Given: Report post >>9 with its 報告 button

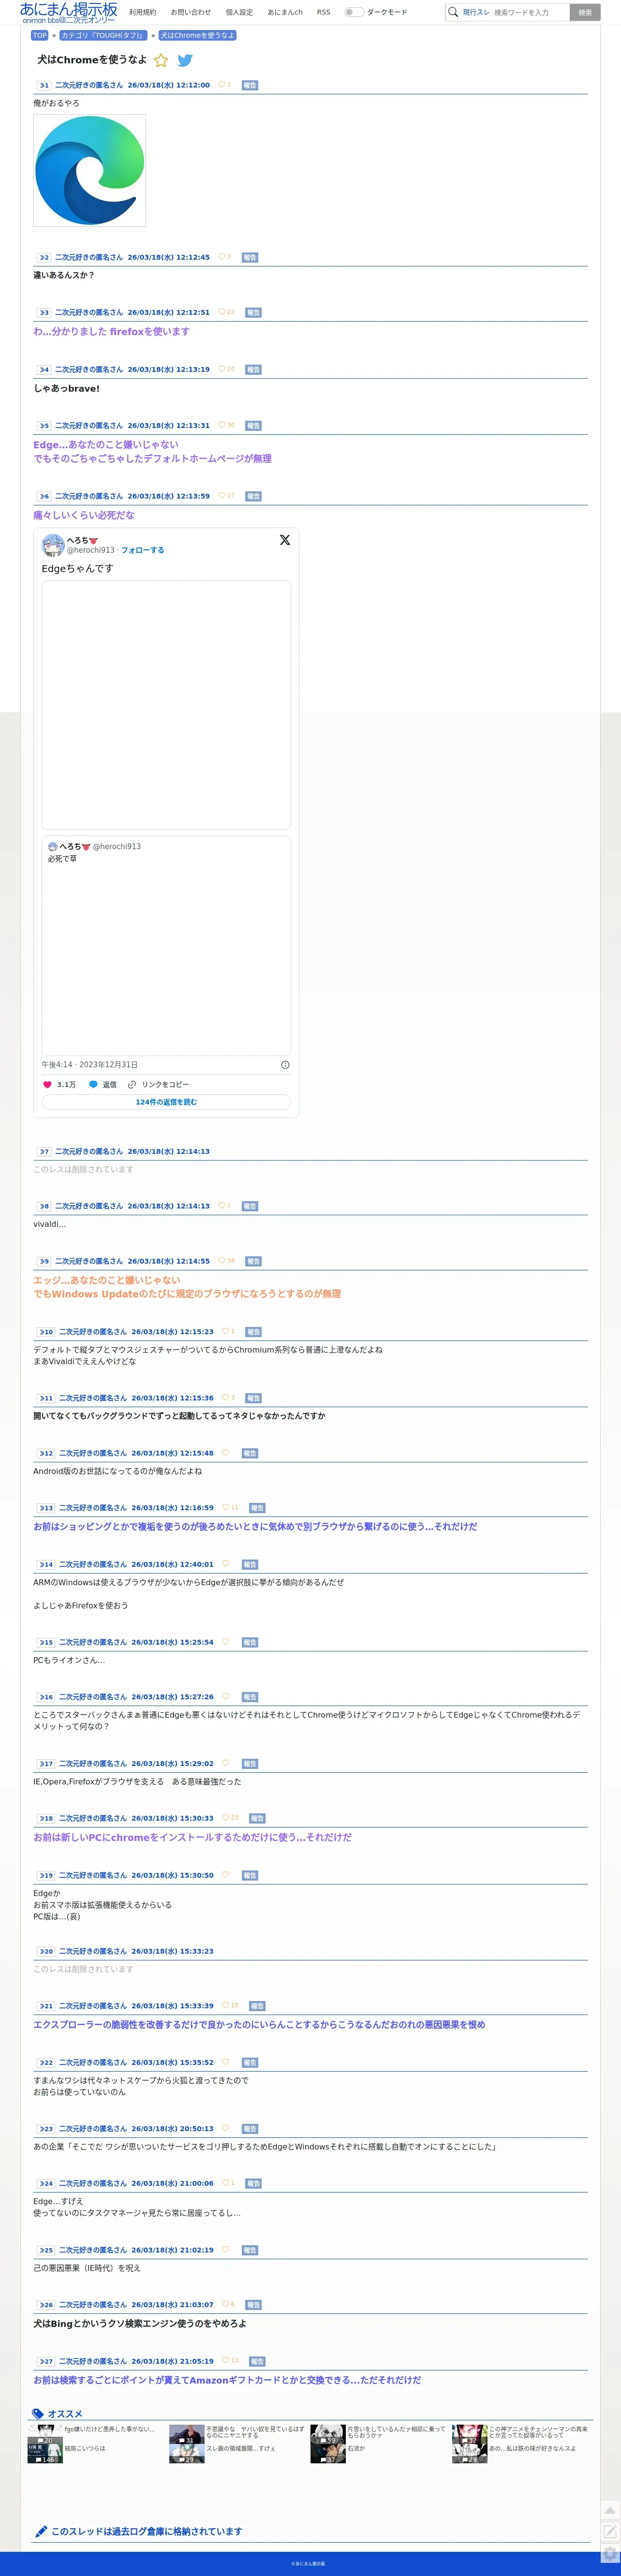Looking at the screenshot, I should (253, 1261).
